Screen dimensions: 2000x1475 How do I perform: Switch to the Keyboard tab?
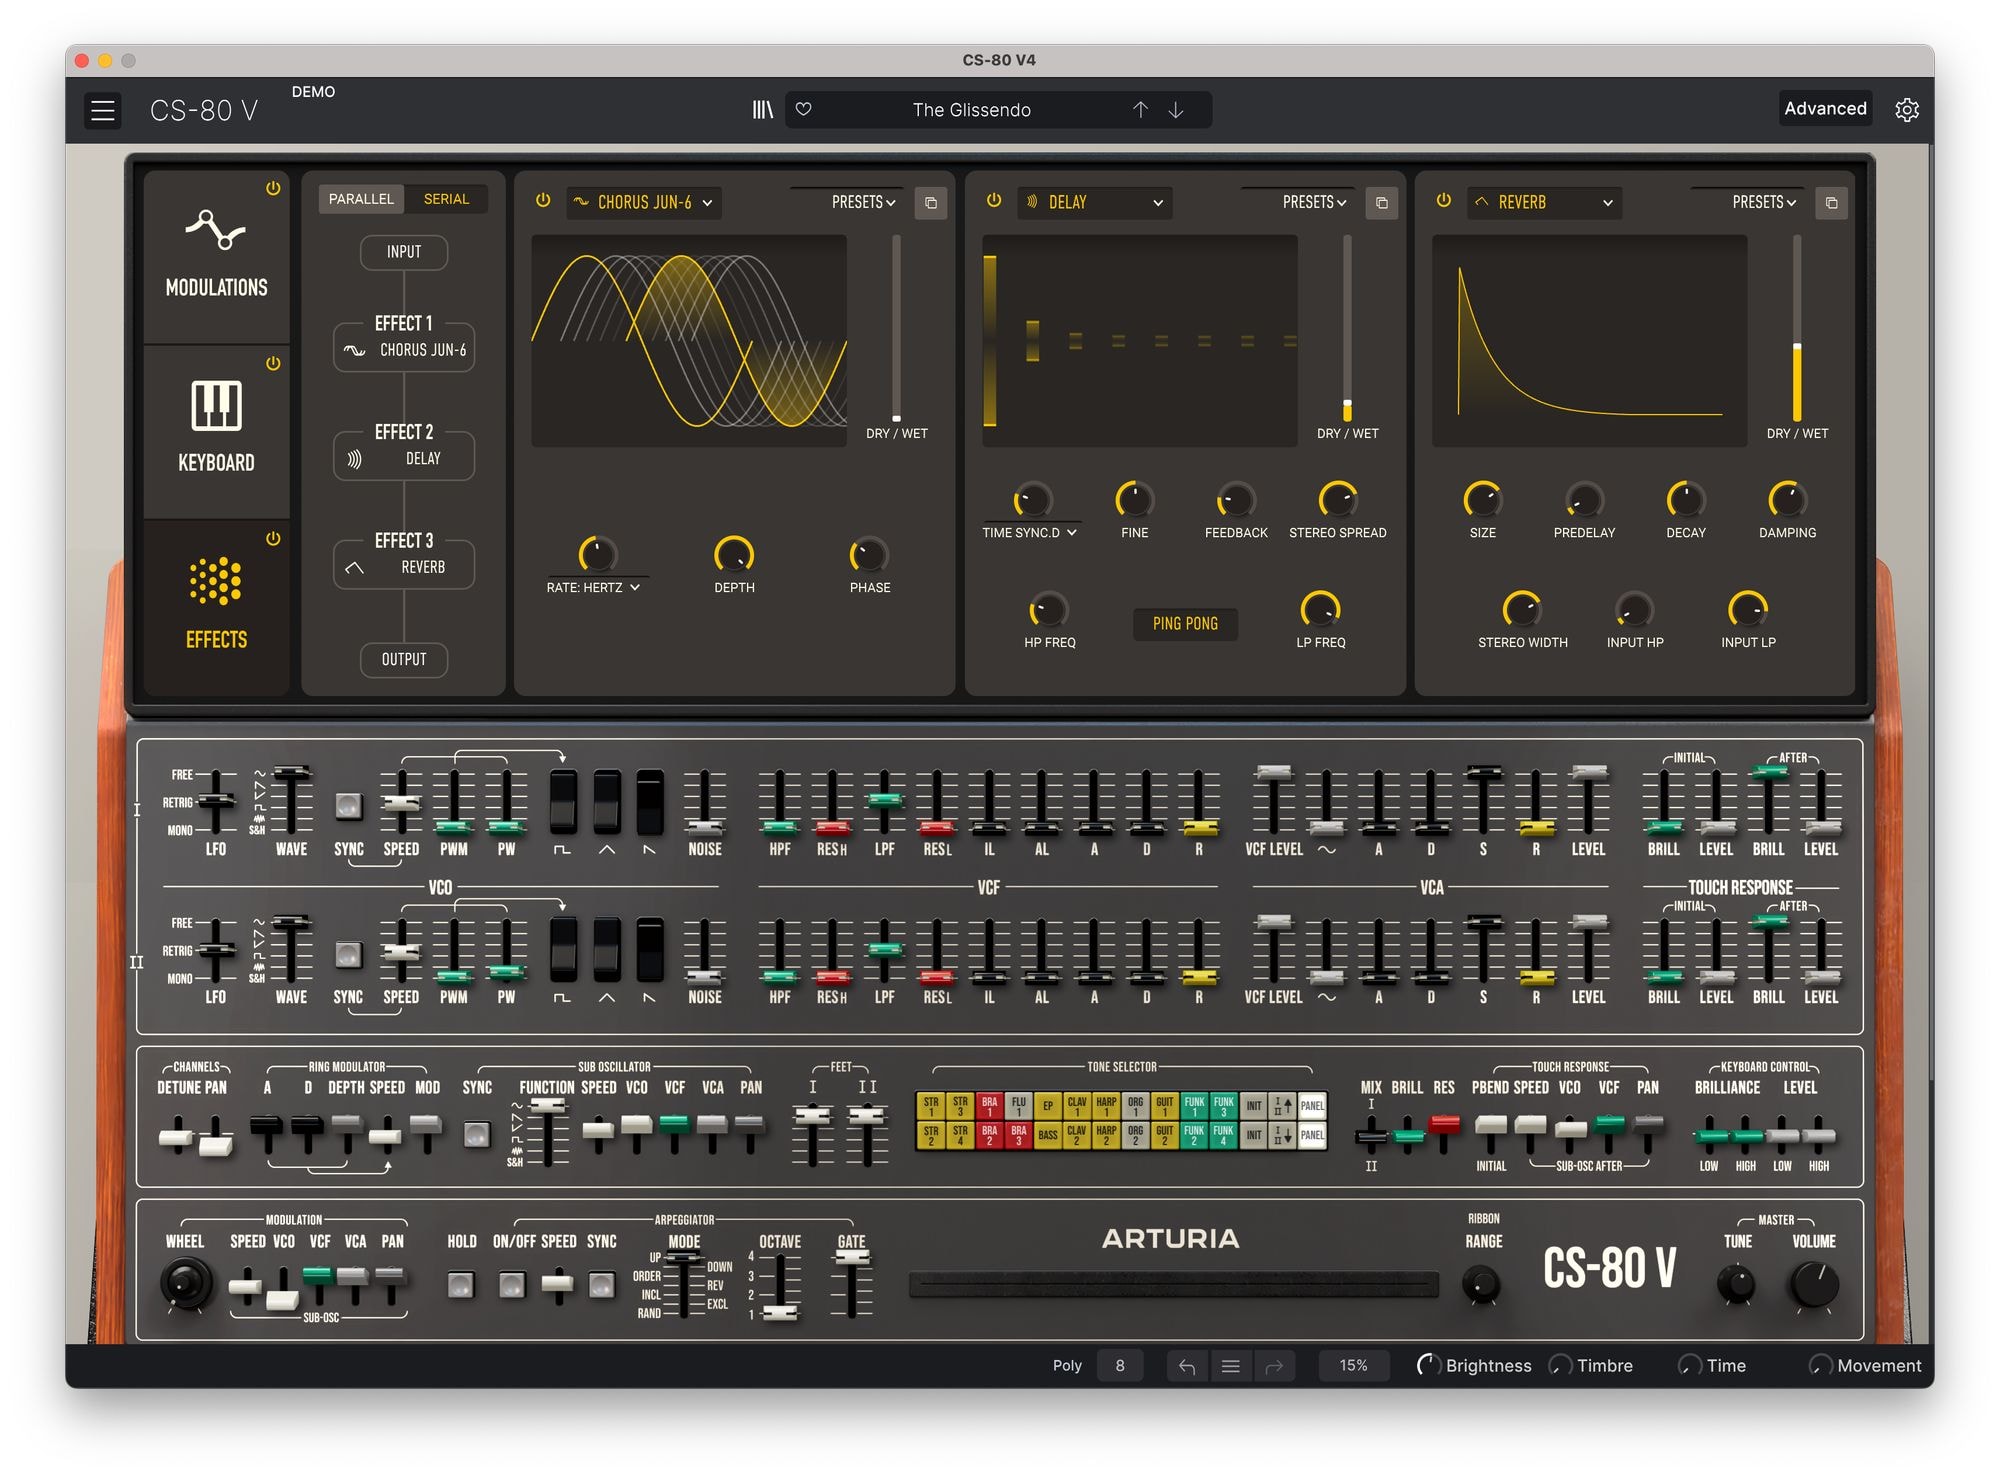coord(217,430)
